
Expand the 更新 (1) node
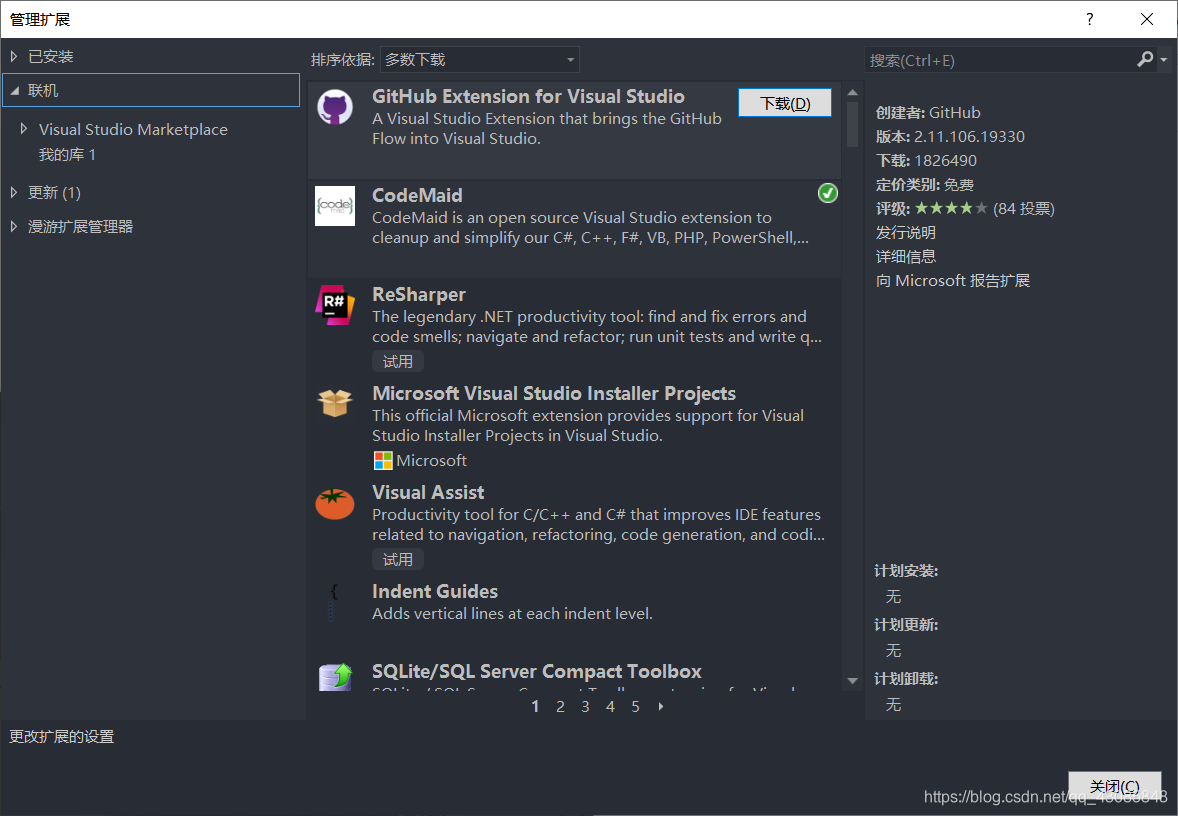[14, 192]
